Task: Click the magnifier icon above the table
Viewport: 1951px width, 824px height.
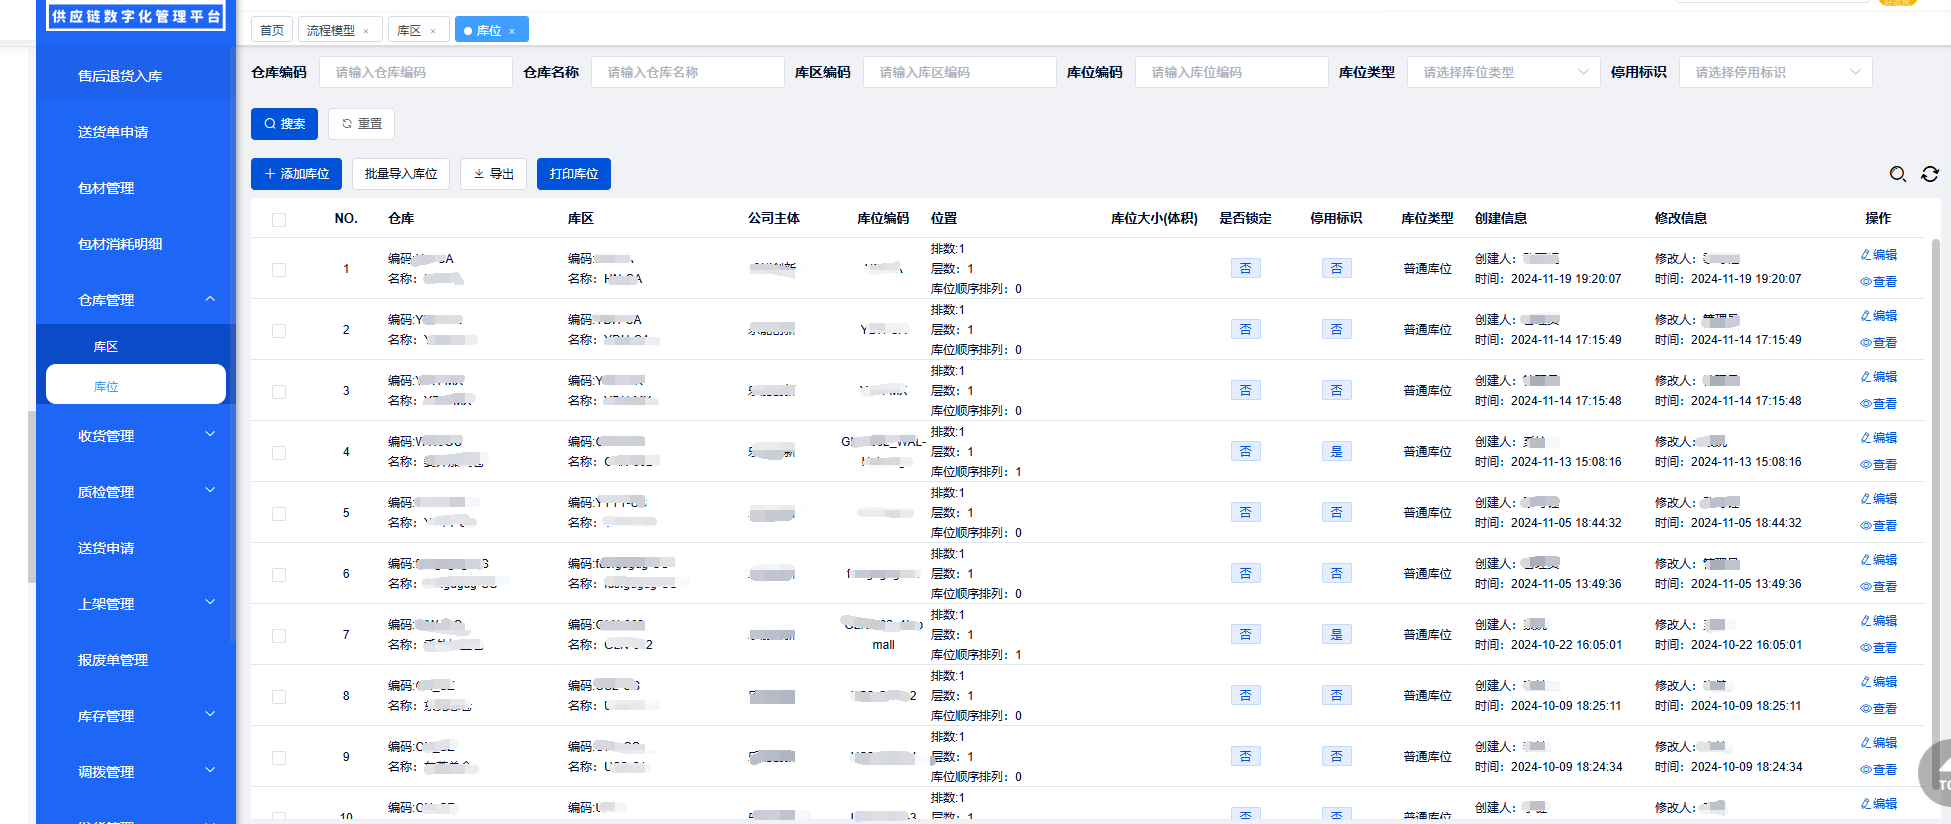Action: coord(1897,174)
